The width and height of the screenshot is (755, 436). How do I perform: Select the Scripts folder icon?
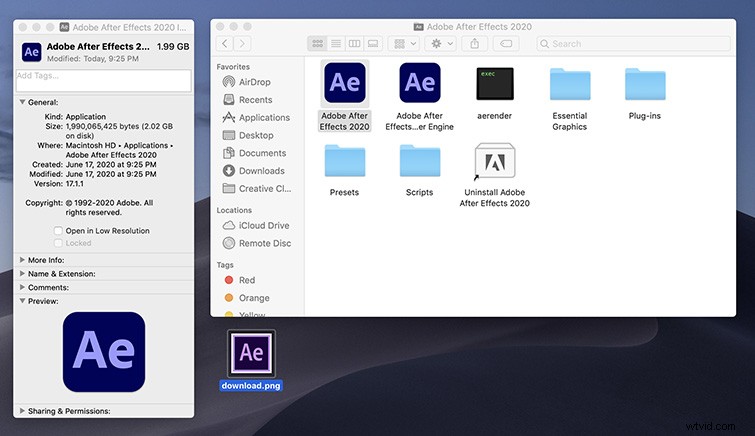419,160
